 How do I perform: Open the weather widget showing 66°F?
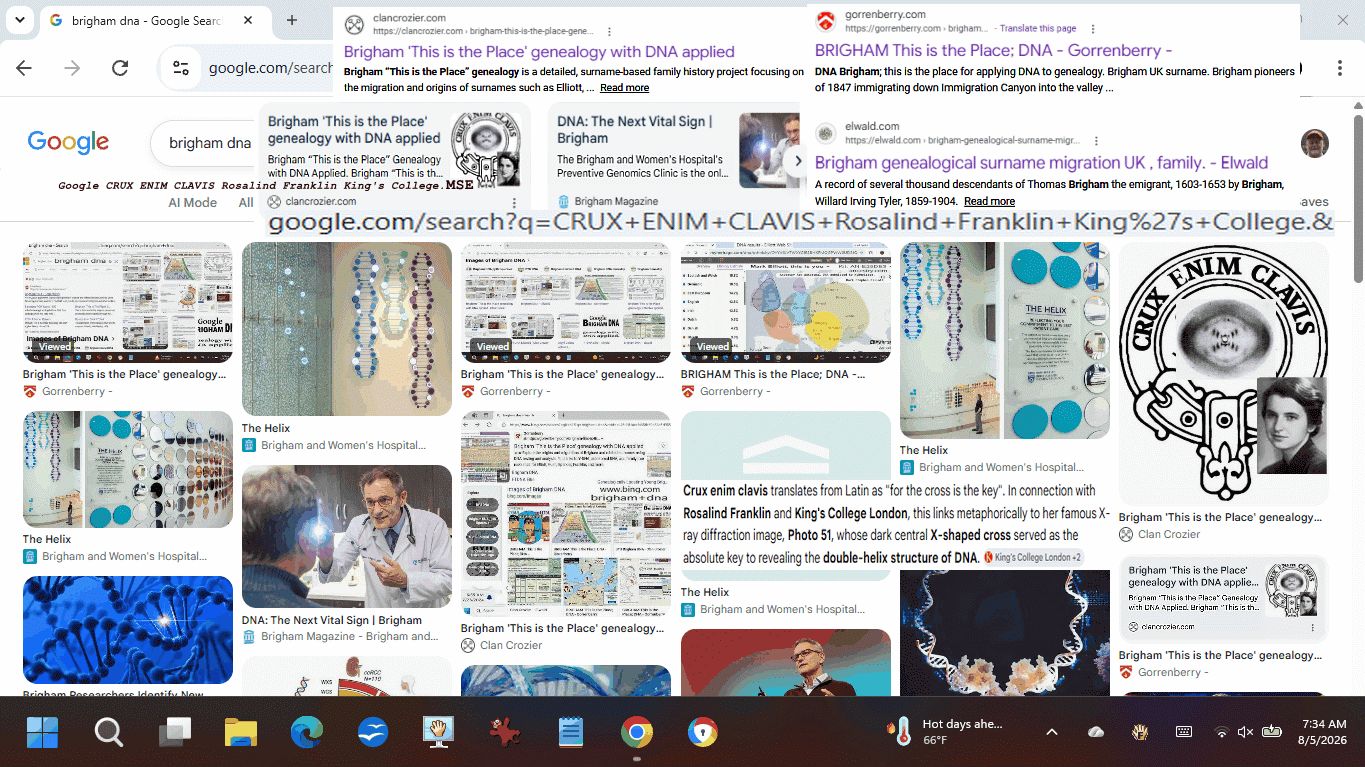[944, 732]
